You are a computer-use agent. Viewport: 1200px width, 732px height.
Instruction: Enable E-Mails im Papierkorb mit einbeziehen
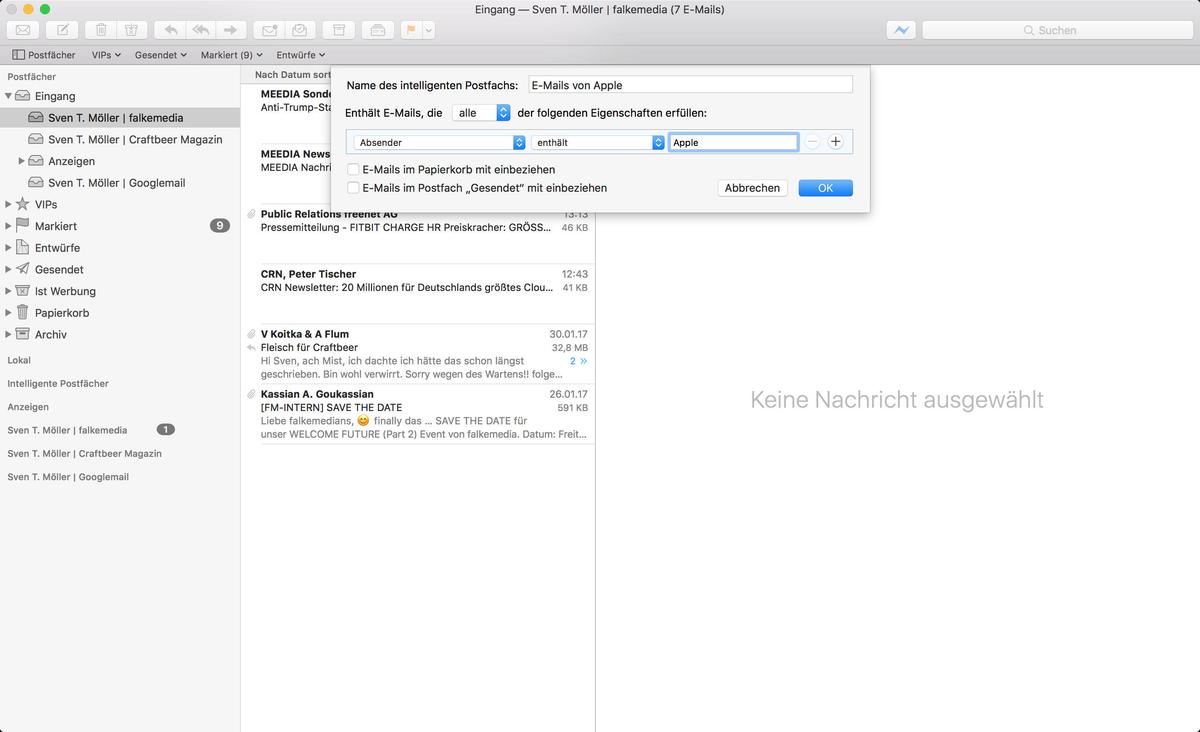tap(353, 170)
